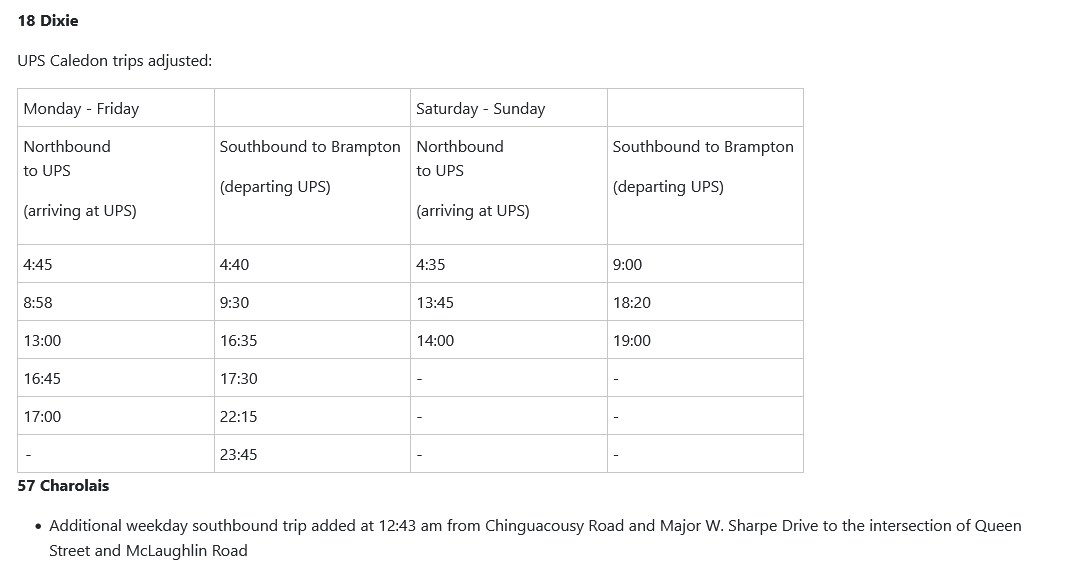Click the "UPS Caledon trips adjusted" text
Viewport: 1087px width, 577px height.
pyautogui.click(x=115, y=61)
